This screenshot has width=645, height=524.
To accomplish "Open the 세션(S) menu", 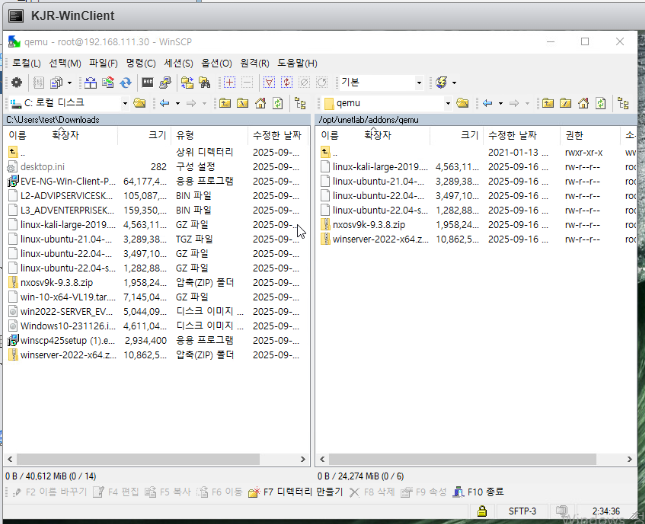I will pos(179,63).
